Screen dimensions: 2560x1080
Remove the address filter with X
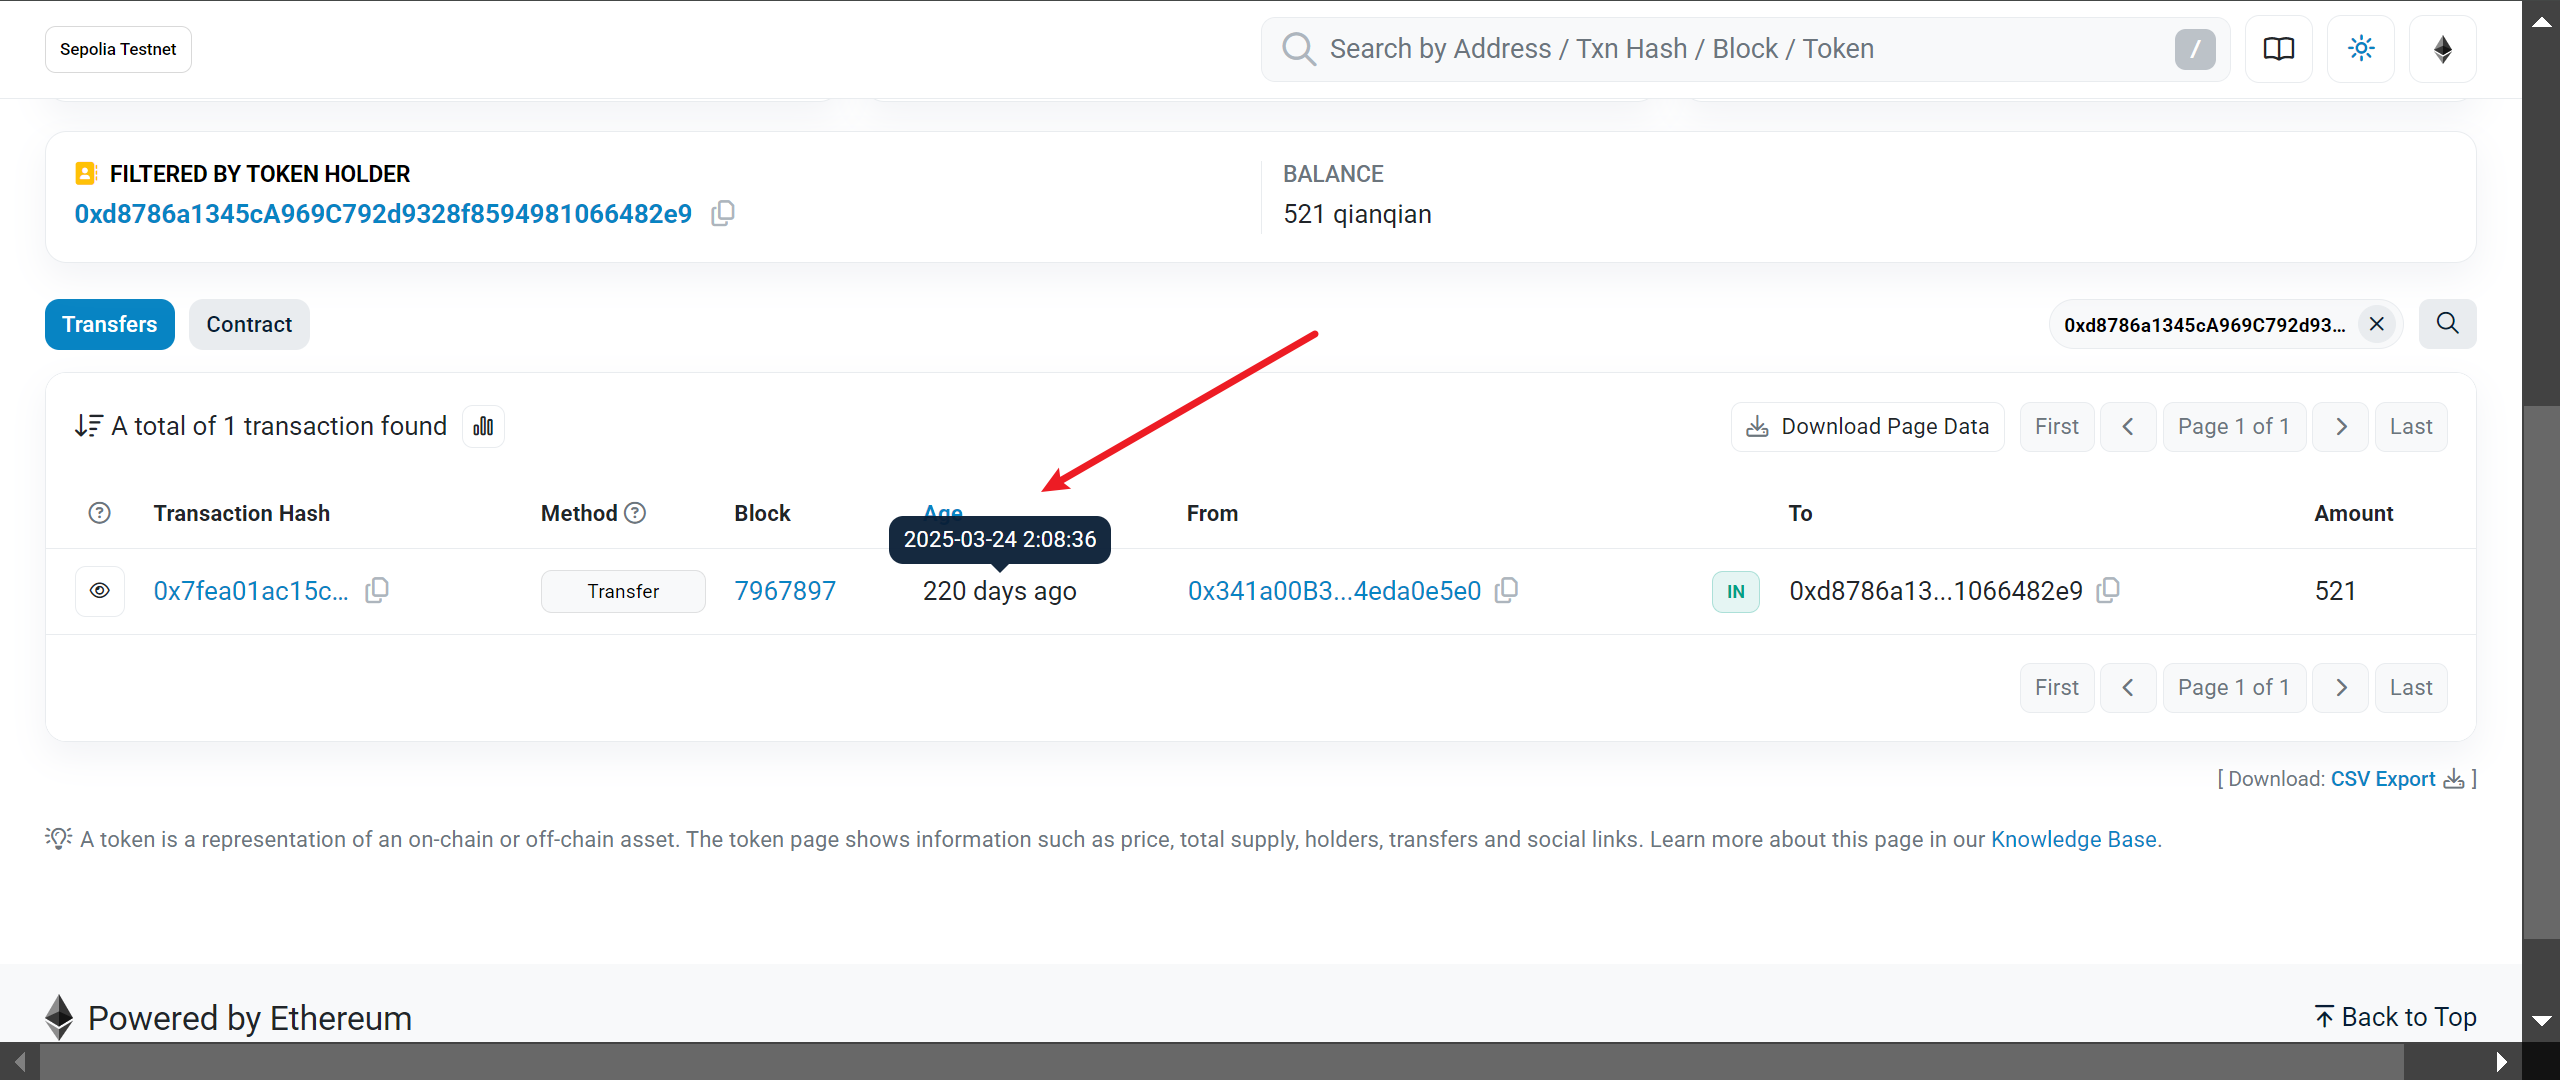(x=2377, y=324)
